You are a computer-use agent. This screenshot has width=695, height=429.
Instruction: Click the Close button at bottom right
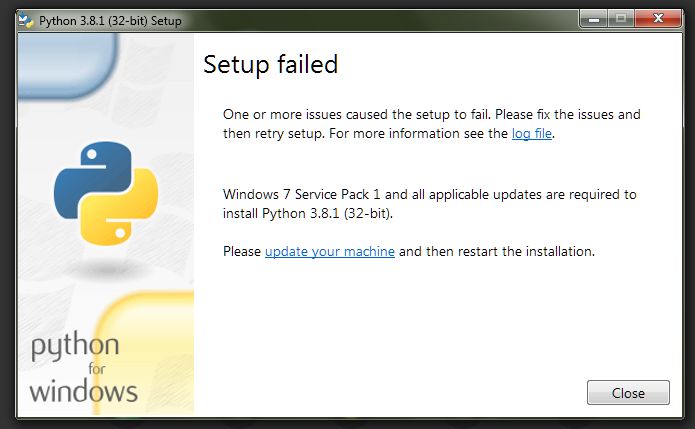pyautogui.click(x=628, y=393)
